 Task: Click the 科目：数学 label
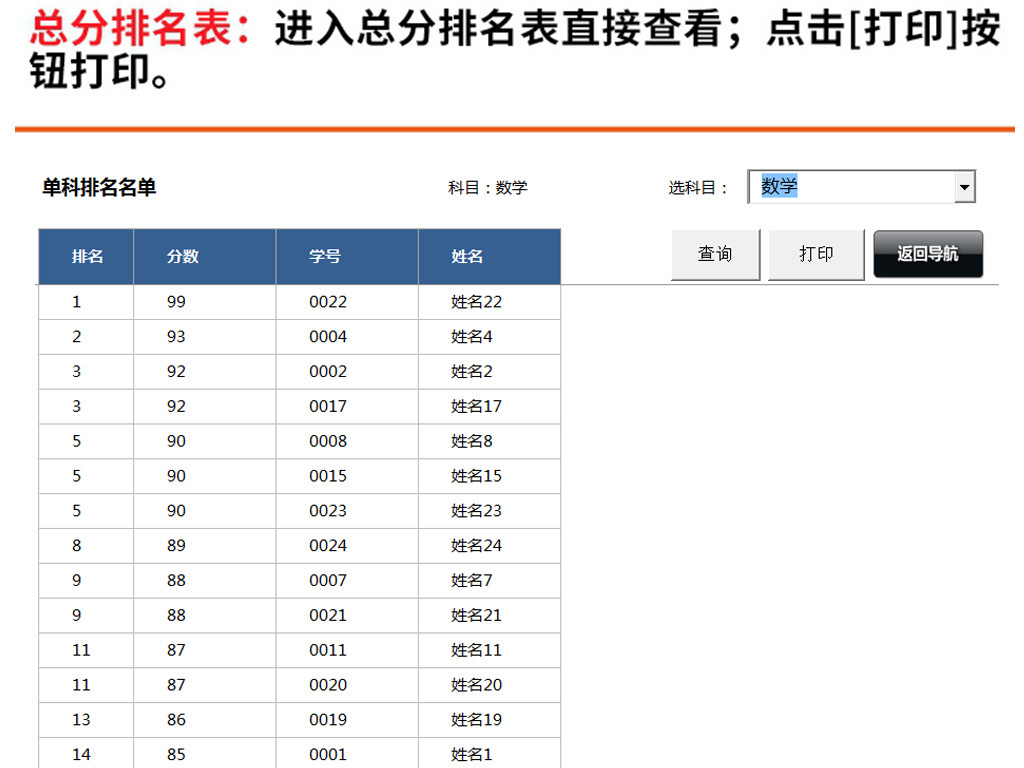click(x=489, y=188)
